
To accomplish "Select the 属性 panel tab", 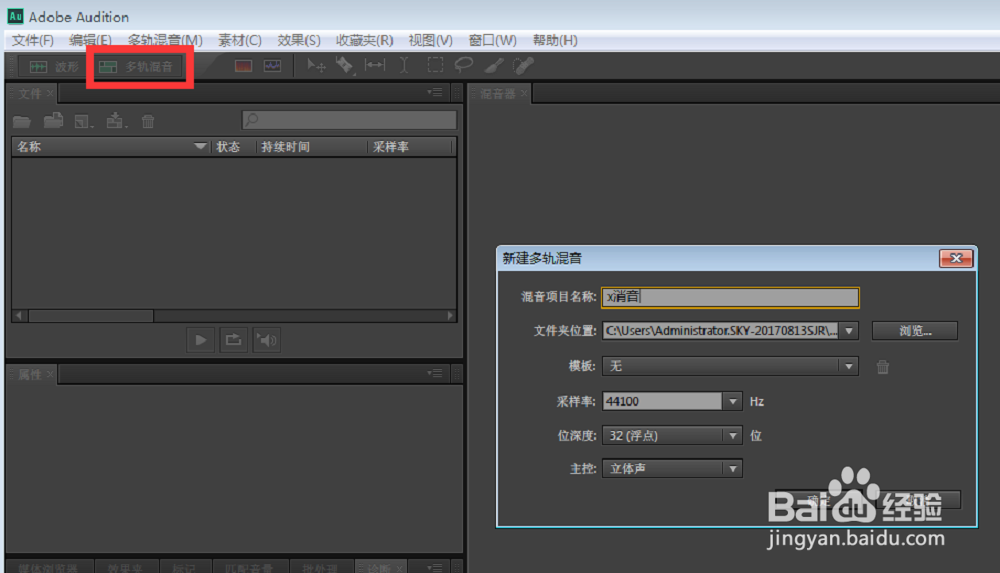I will click(29, 374).
